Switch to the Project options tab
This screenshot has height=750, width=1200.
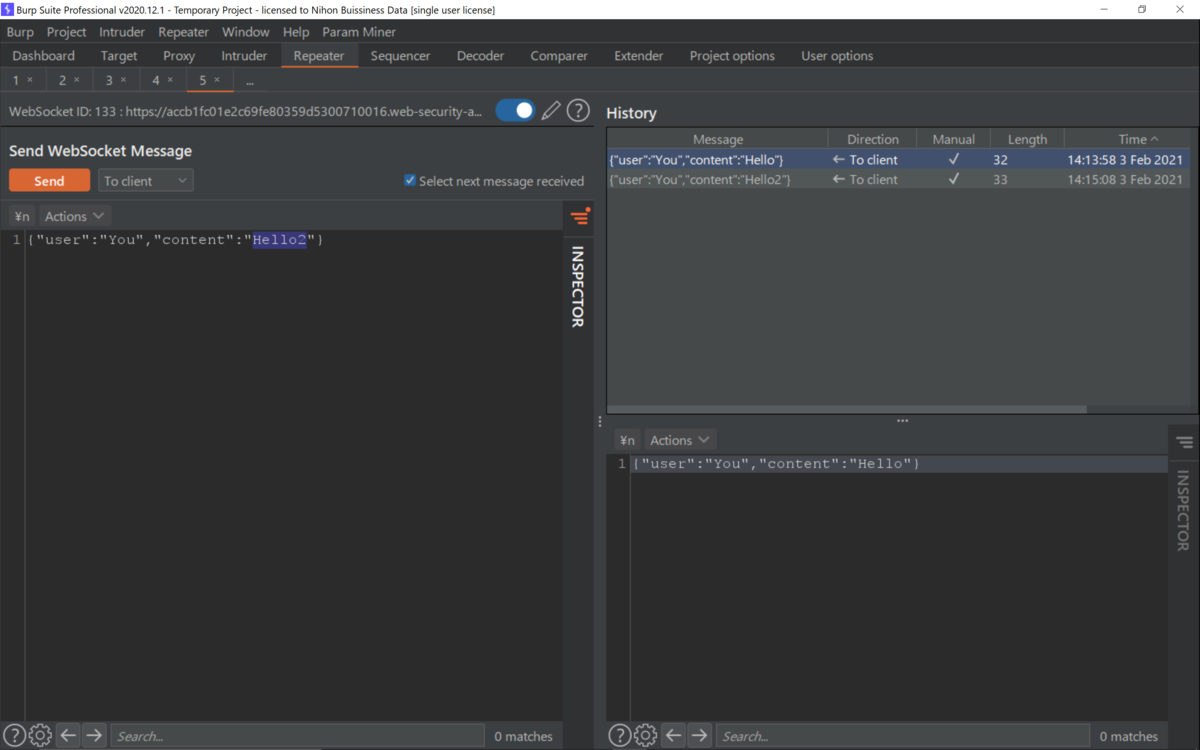pos(732,56)
